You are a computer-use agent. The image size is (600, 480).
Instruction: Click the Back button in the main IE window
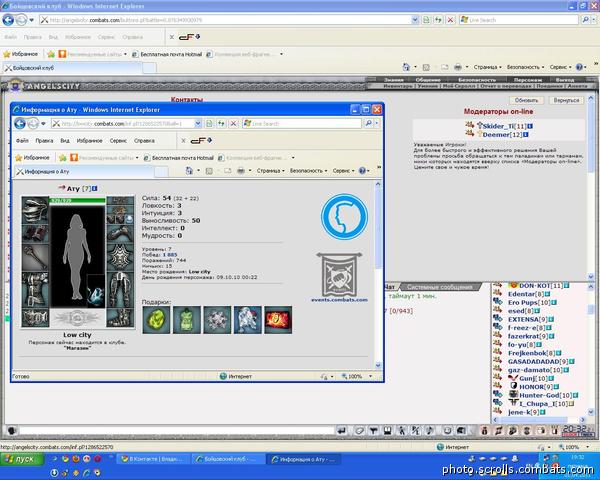[8, 20]
